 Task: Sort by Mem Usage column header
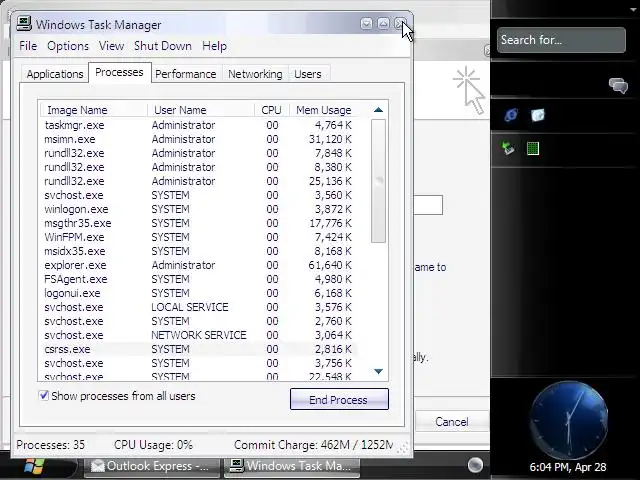pyautogui.click(x=324, y=110)
